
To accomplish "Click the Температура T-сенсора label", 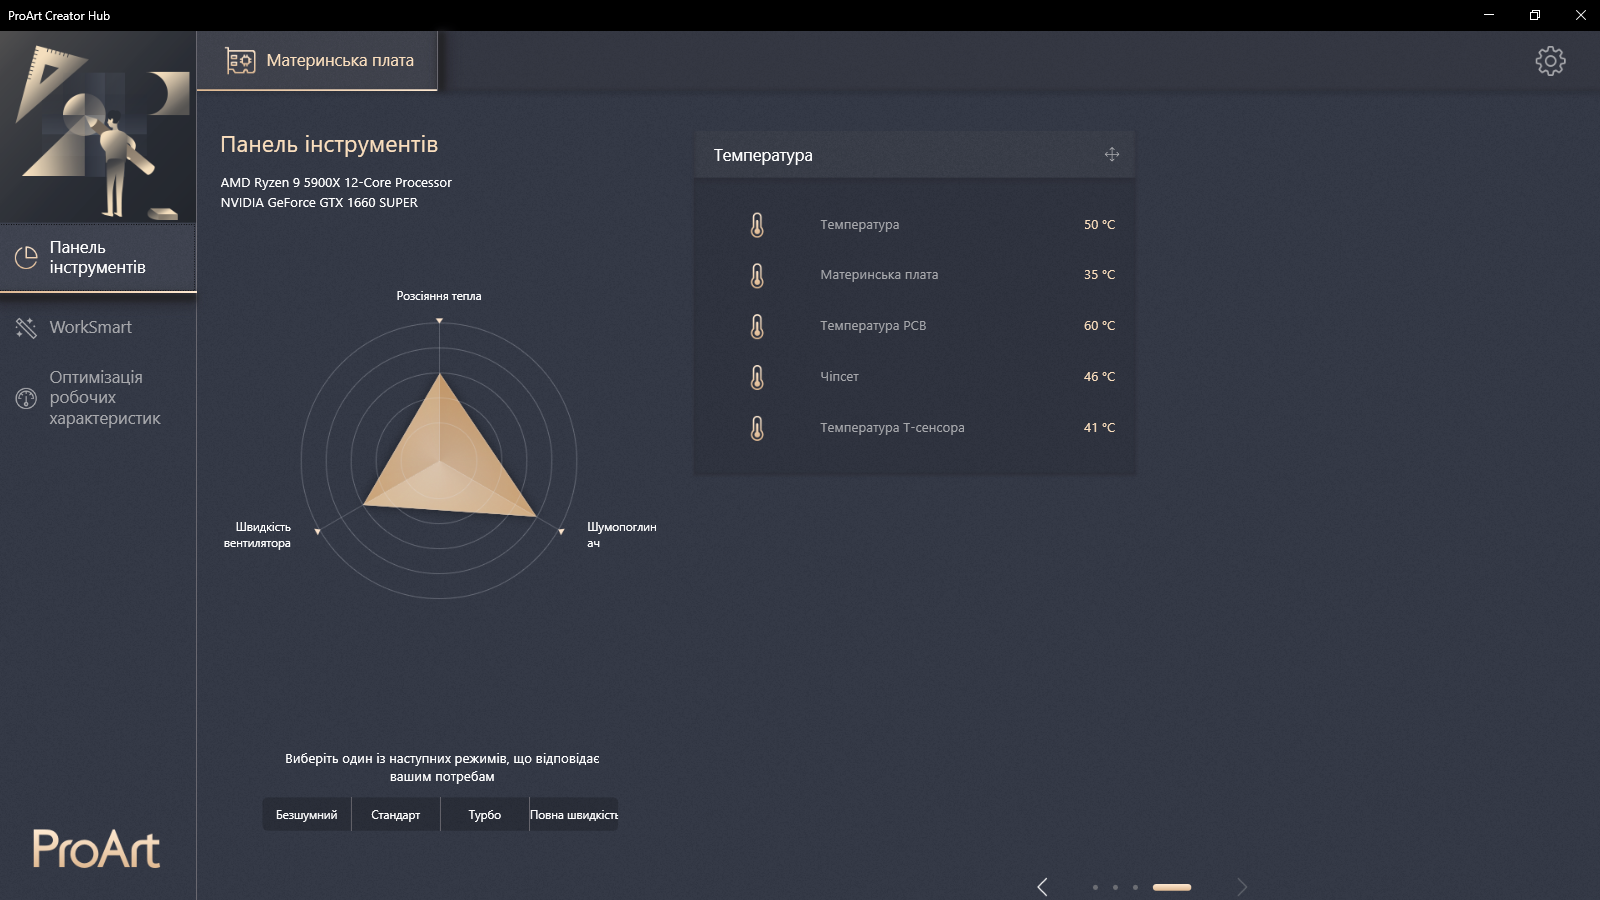I will 892,428.
